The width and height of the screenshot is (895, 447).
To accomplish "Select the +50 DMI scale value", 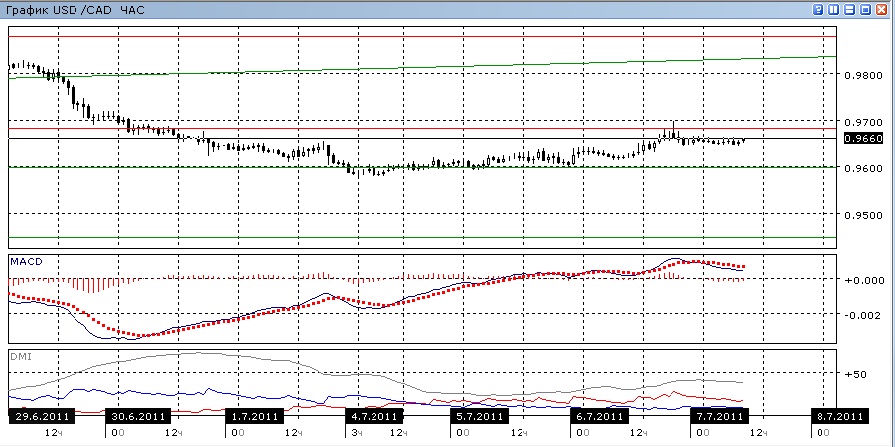I will [856, 374].
